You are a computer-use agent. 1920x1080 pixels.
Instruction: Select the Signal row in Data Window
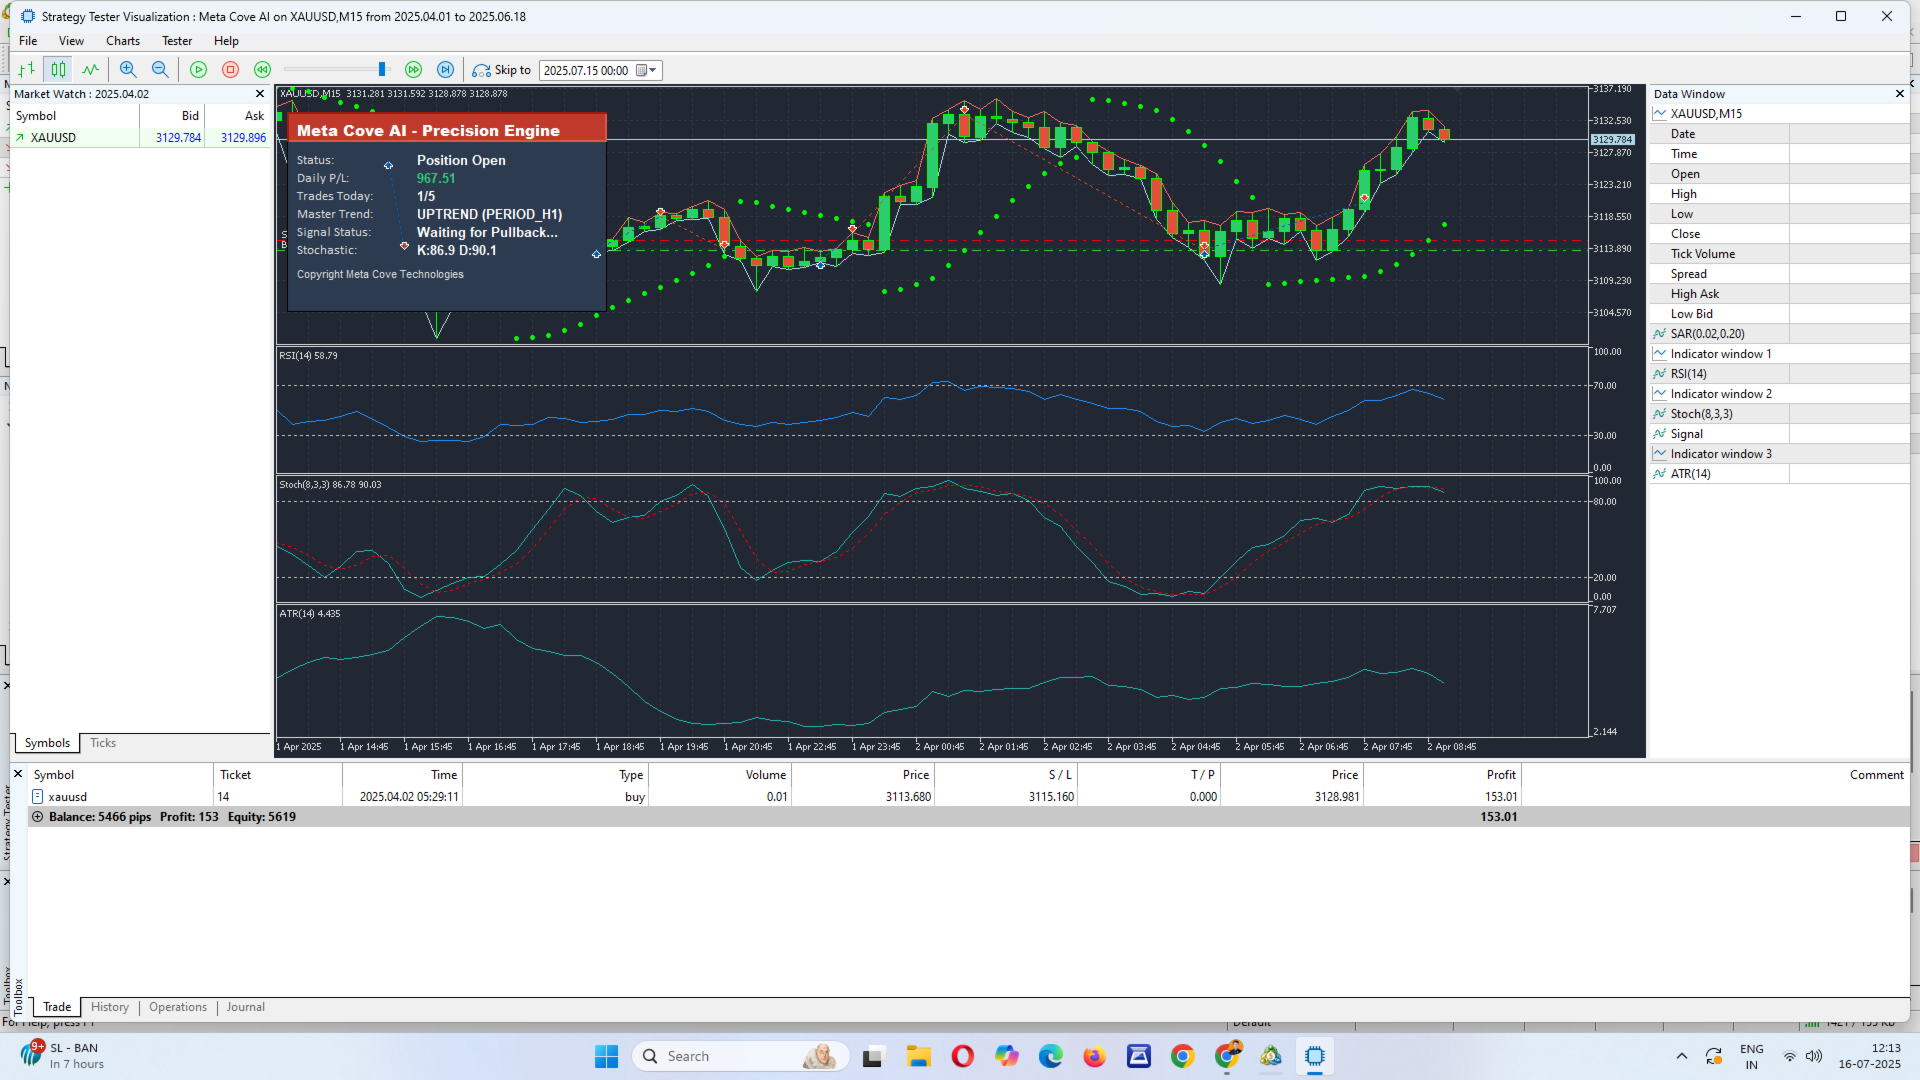point(1779,434)
